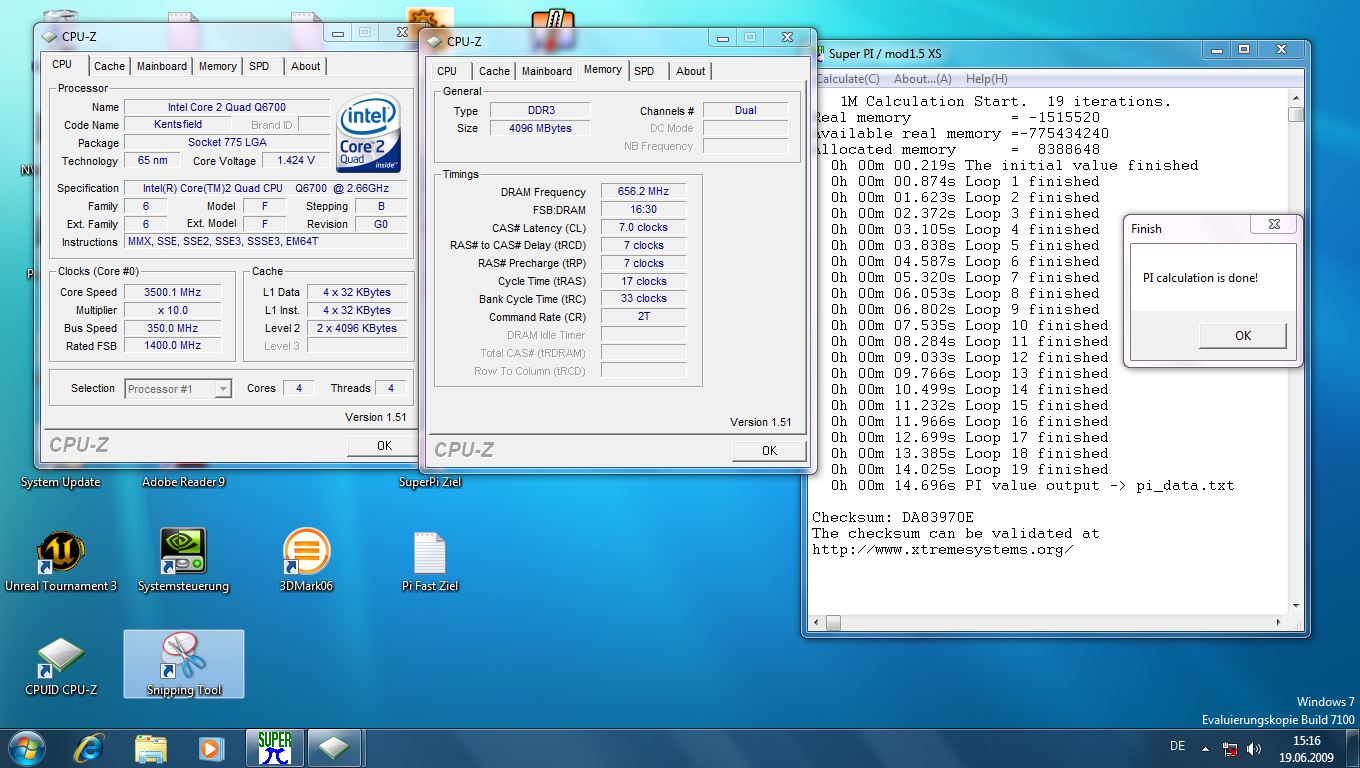Switch to Cache tab in Memory CPU-Z window

[494, 71]
